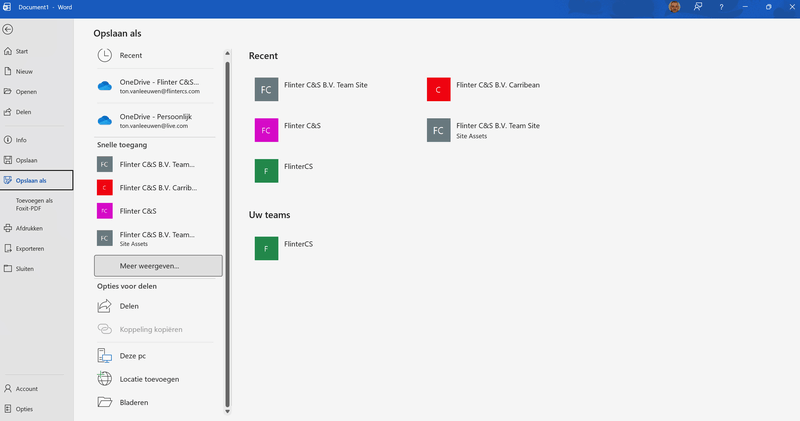Click the Meer weergeven button

(158, 266)
